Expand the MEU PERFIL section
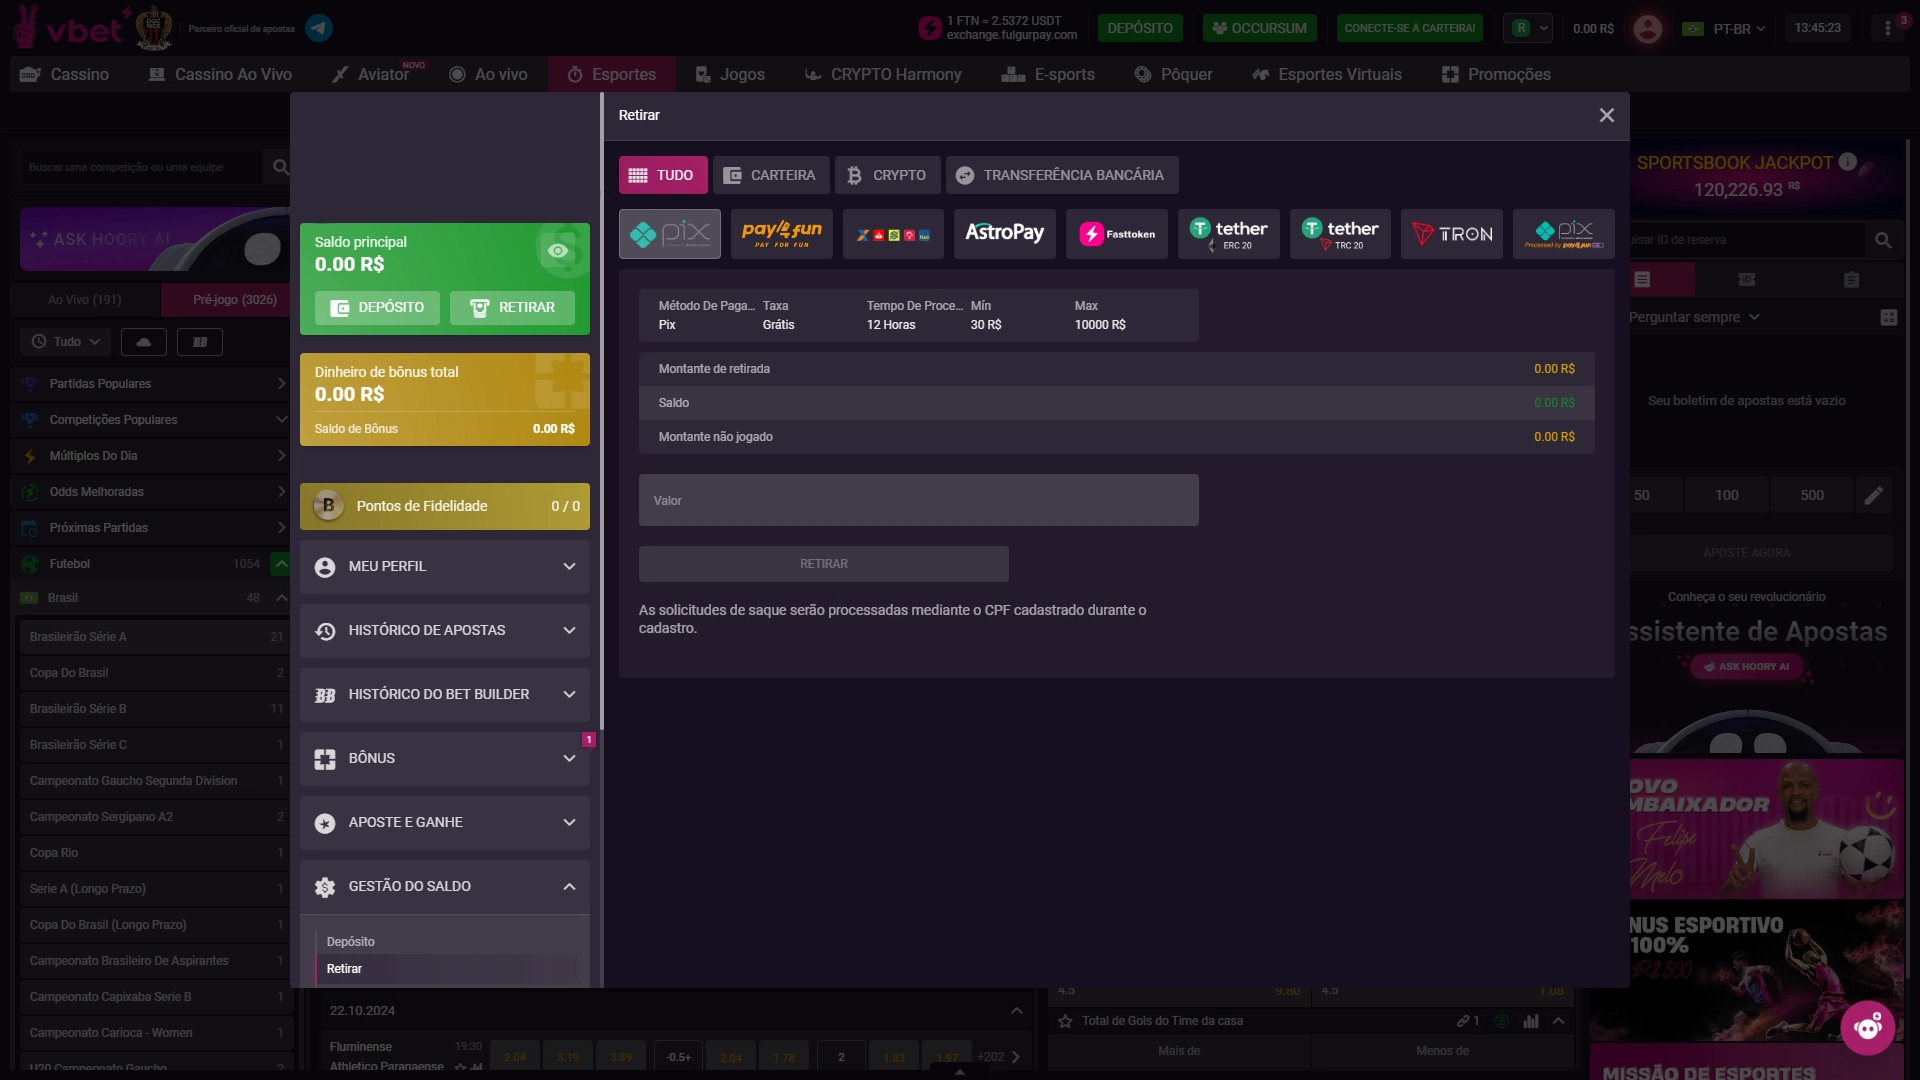1920x1080 pixels. pos(445,566)
